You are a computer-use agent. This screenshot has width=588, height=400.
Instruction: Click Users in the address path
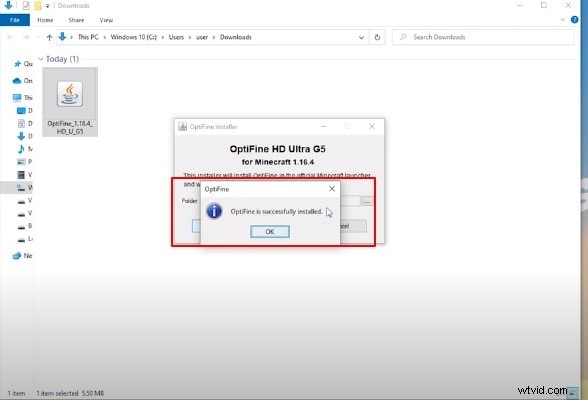[x=176, y=37]
